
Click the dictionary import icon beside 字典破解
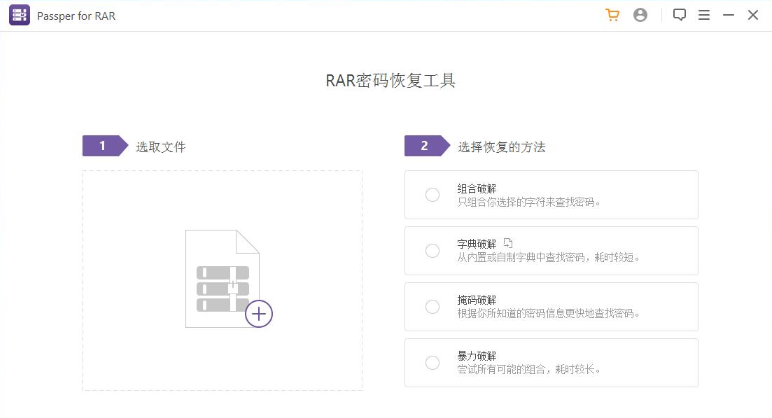pos(508,243)
